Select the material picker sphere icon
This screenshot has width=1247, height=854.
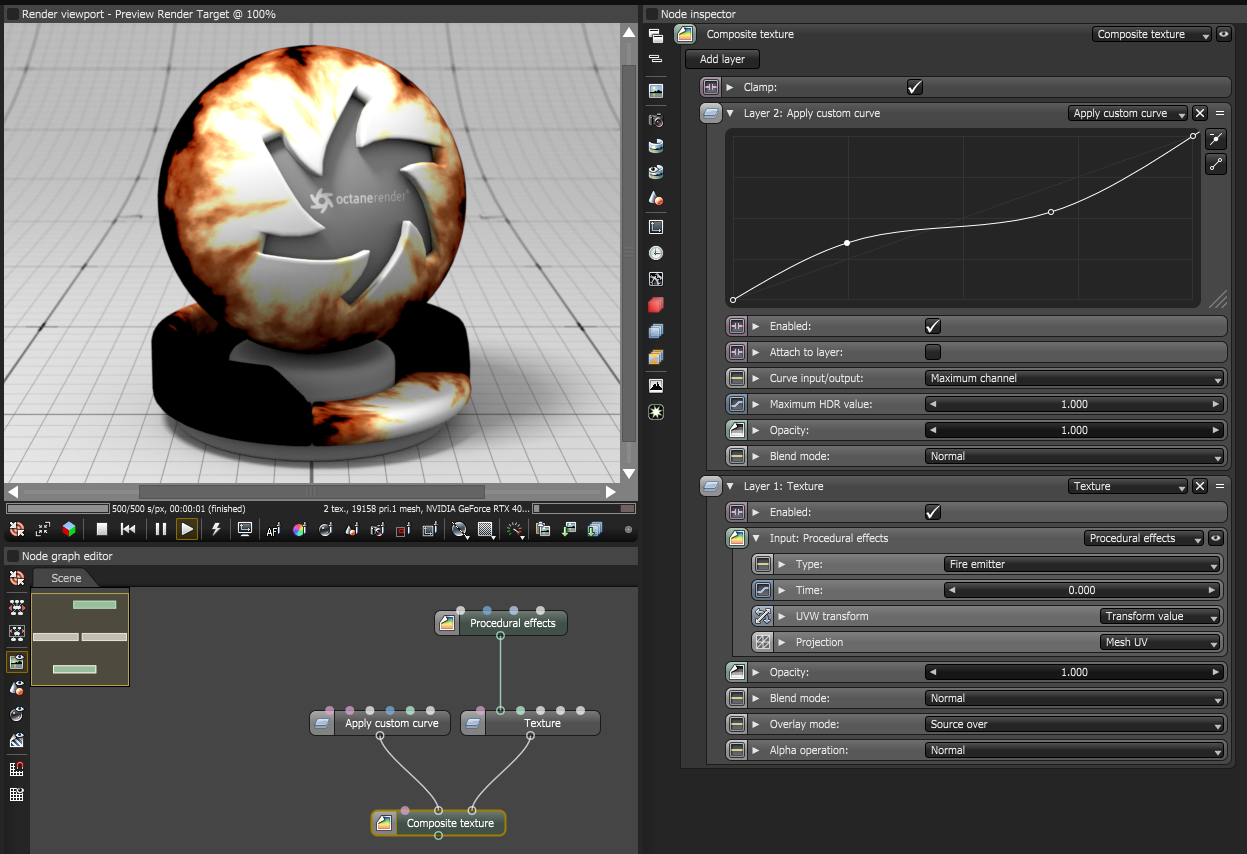(x=325, y=529)
